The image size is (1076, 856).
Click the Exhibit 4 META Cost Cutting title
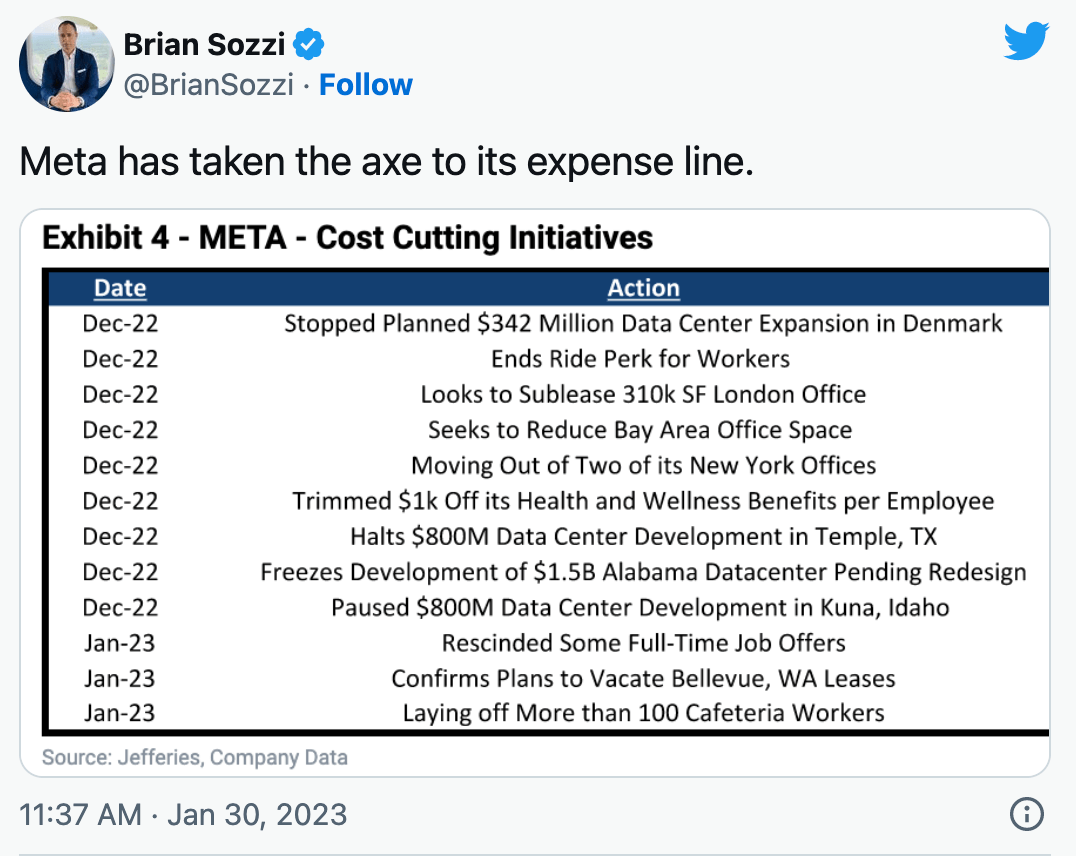pyautogui.click(x=347, y=238)
